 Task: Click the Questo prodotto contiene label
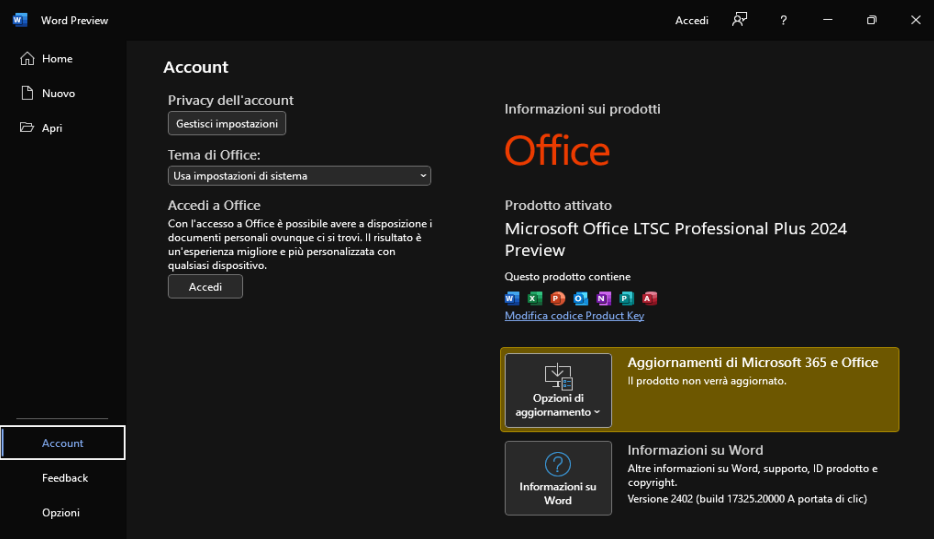click(568, 276)
